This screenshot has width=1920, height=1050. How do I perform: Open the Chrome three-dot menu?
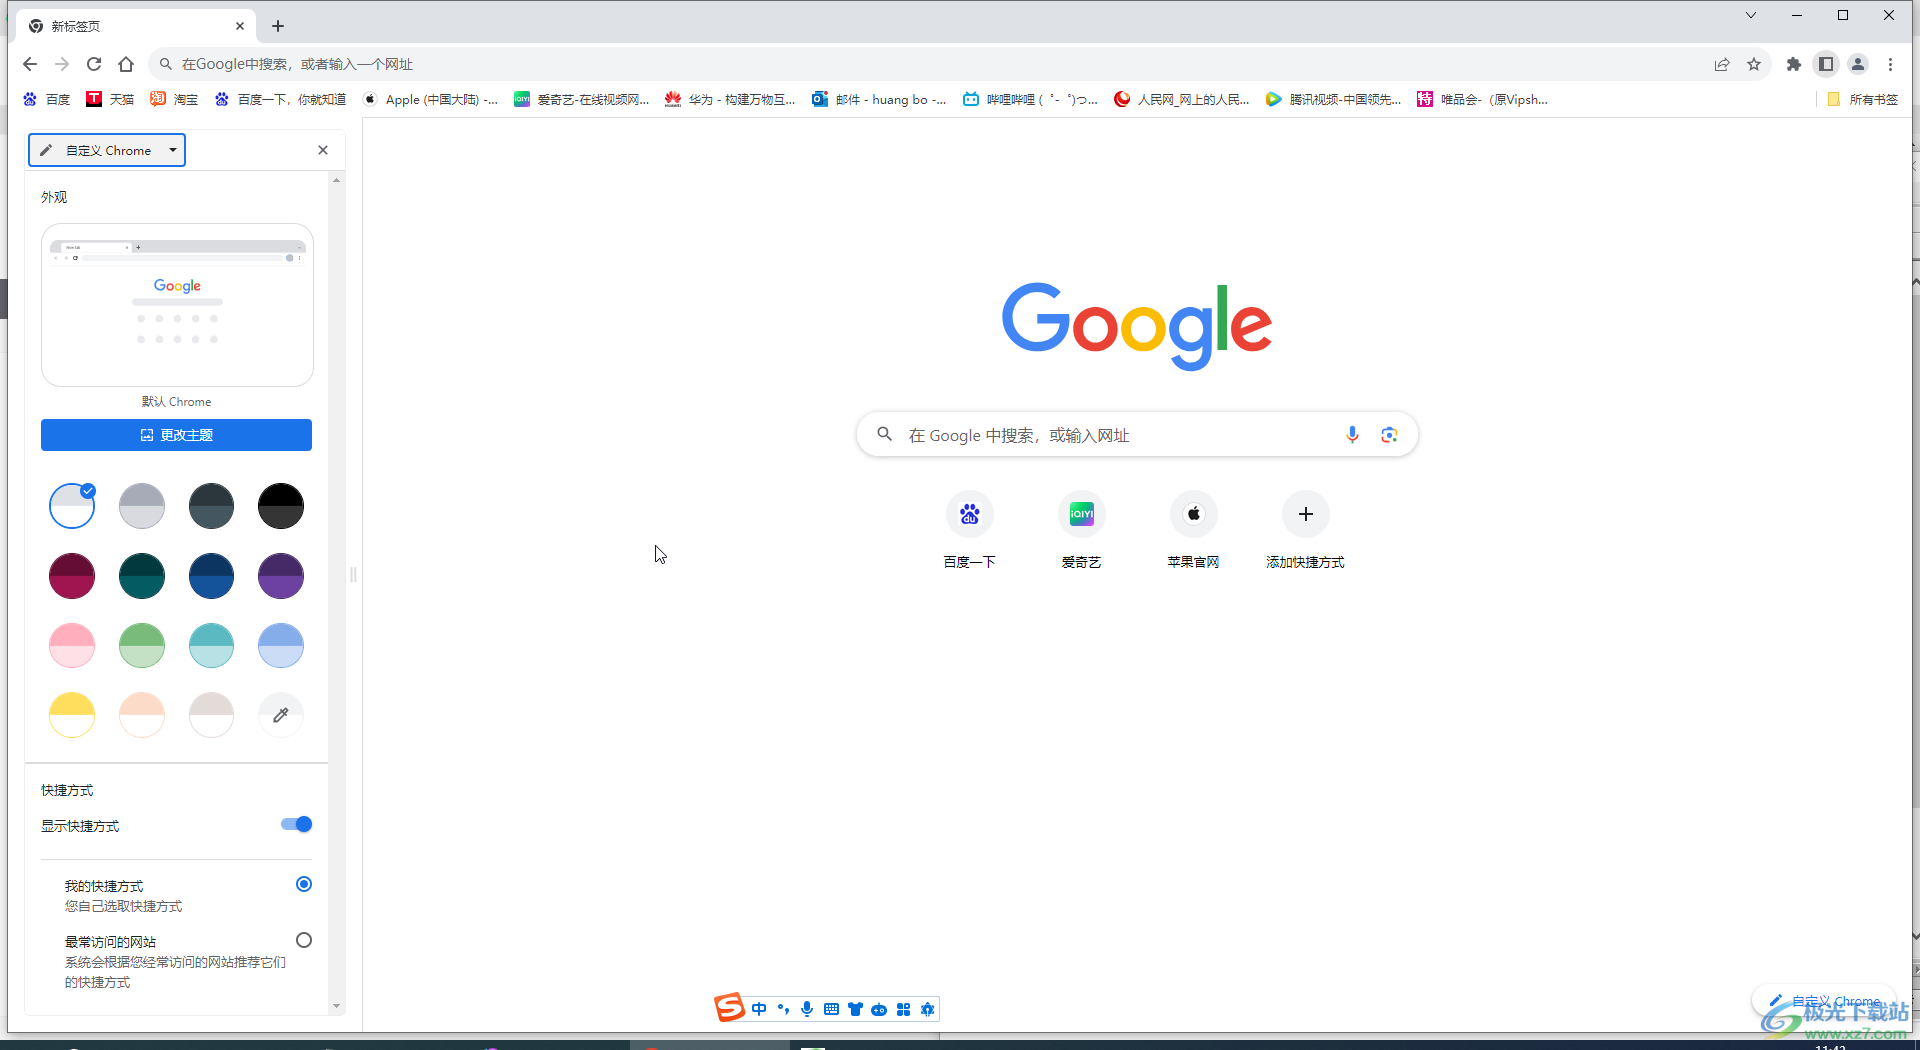(x=1890, y=64)
